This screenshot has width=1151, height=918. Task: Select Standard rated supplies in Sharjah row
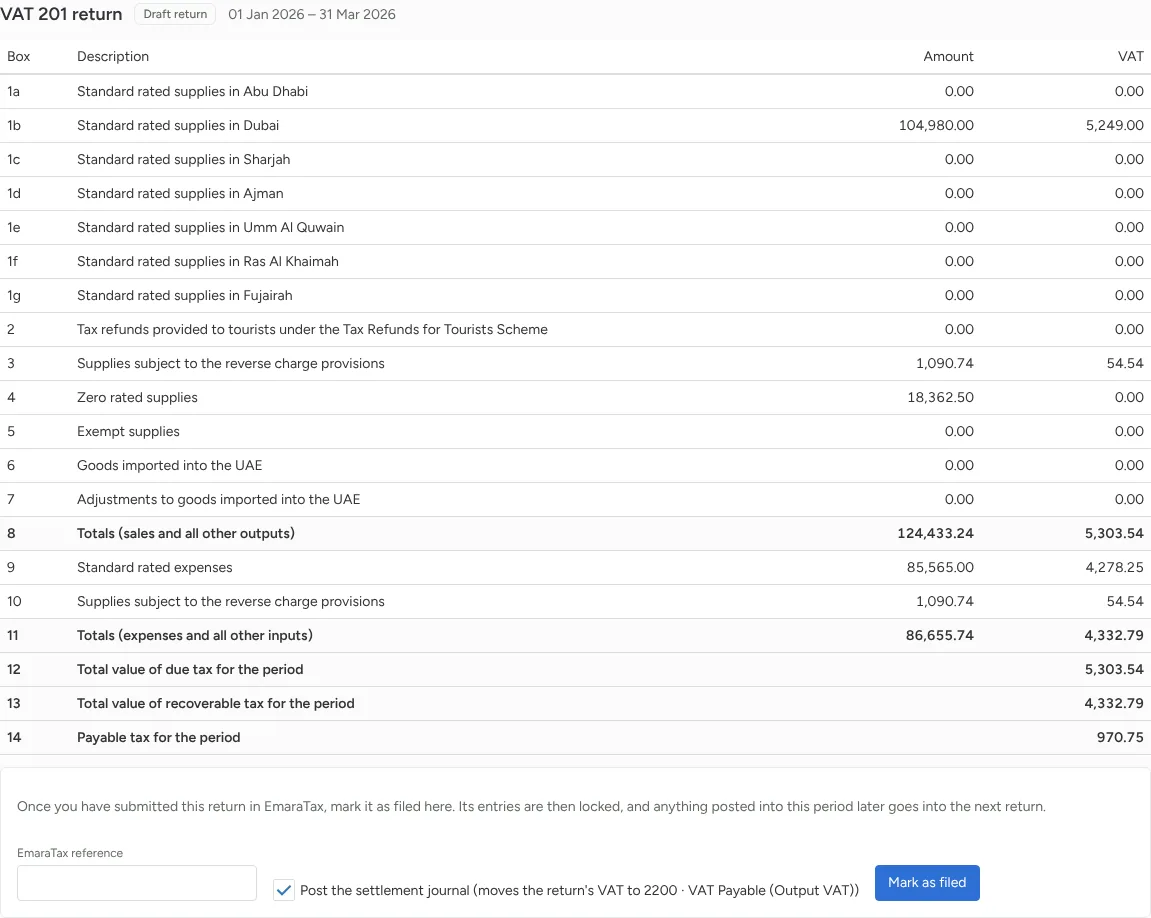(576, 159)
